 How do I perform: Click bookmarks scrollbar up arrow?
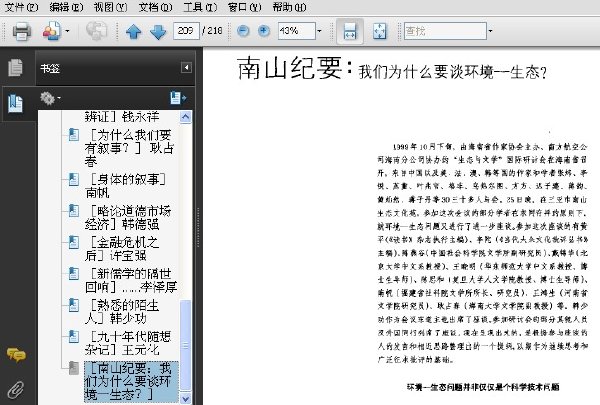click(186, 117)
